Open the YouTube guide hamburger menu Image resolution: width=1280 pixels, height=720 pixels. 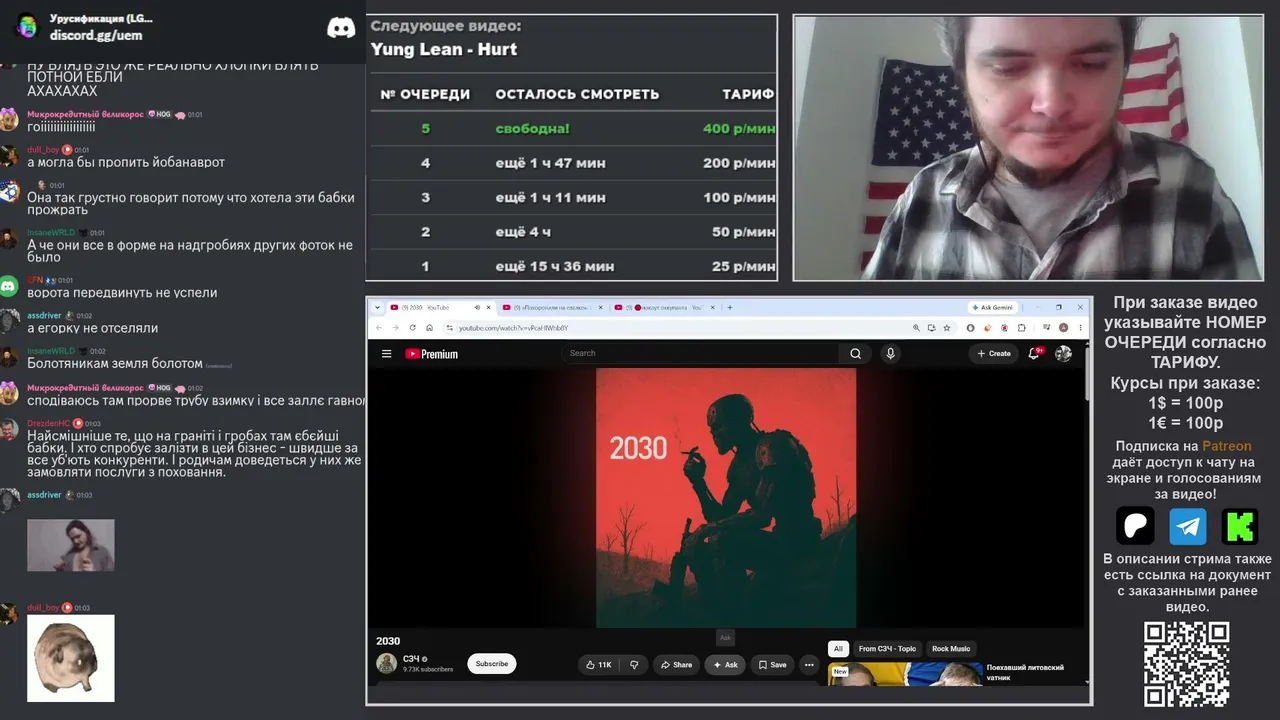[x=386, y=354]
